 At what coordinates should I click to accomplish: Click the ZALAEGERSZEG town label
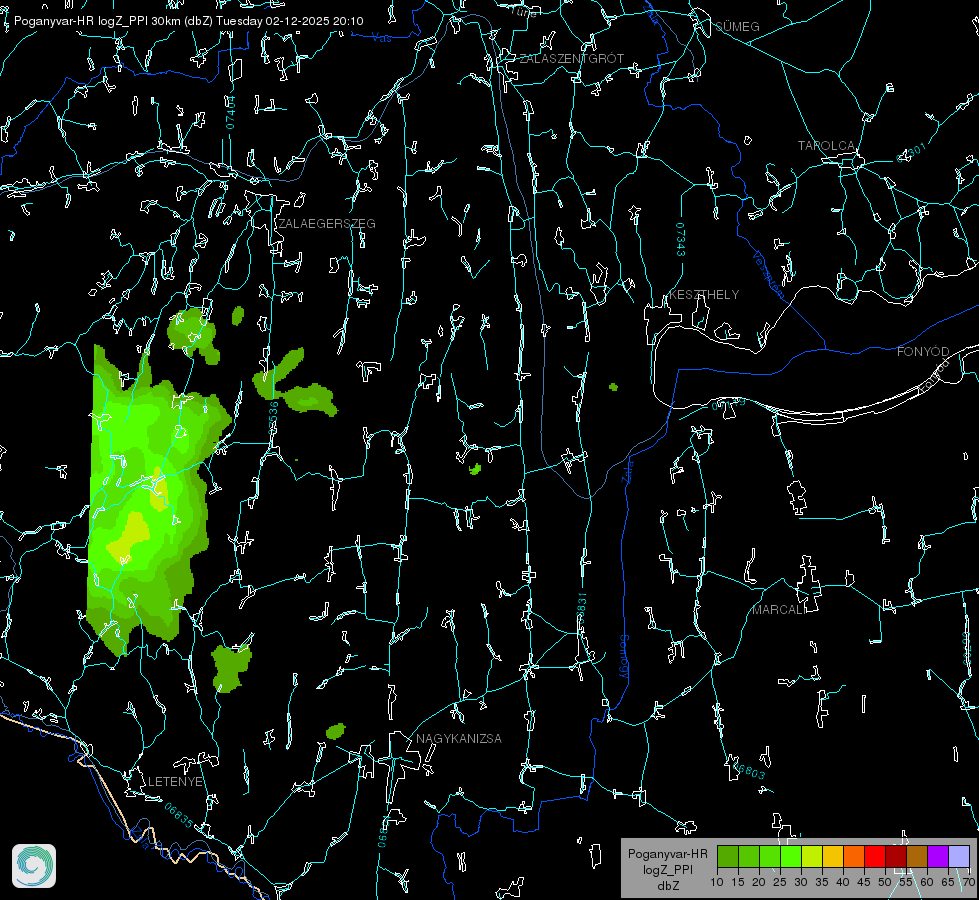(327, 224)
